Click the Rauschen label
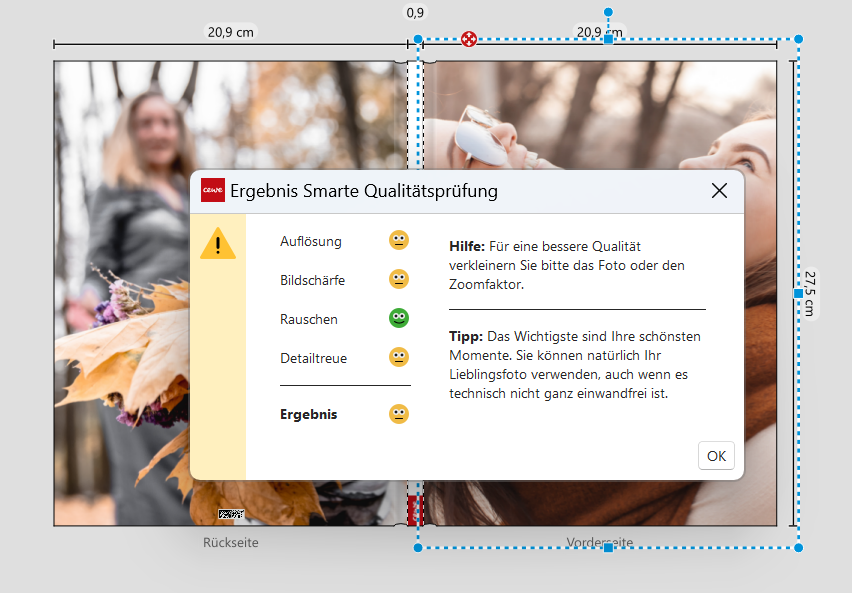The width and height of the screenshot is (852, 593). (309, 320)
